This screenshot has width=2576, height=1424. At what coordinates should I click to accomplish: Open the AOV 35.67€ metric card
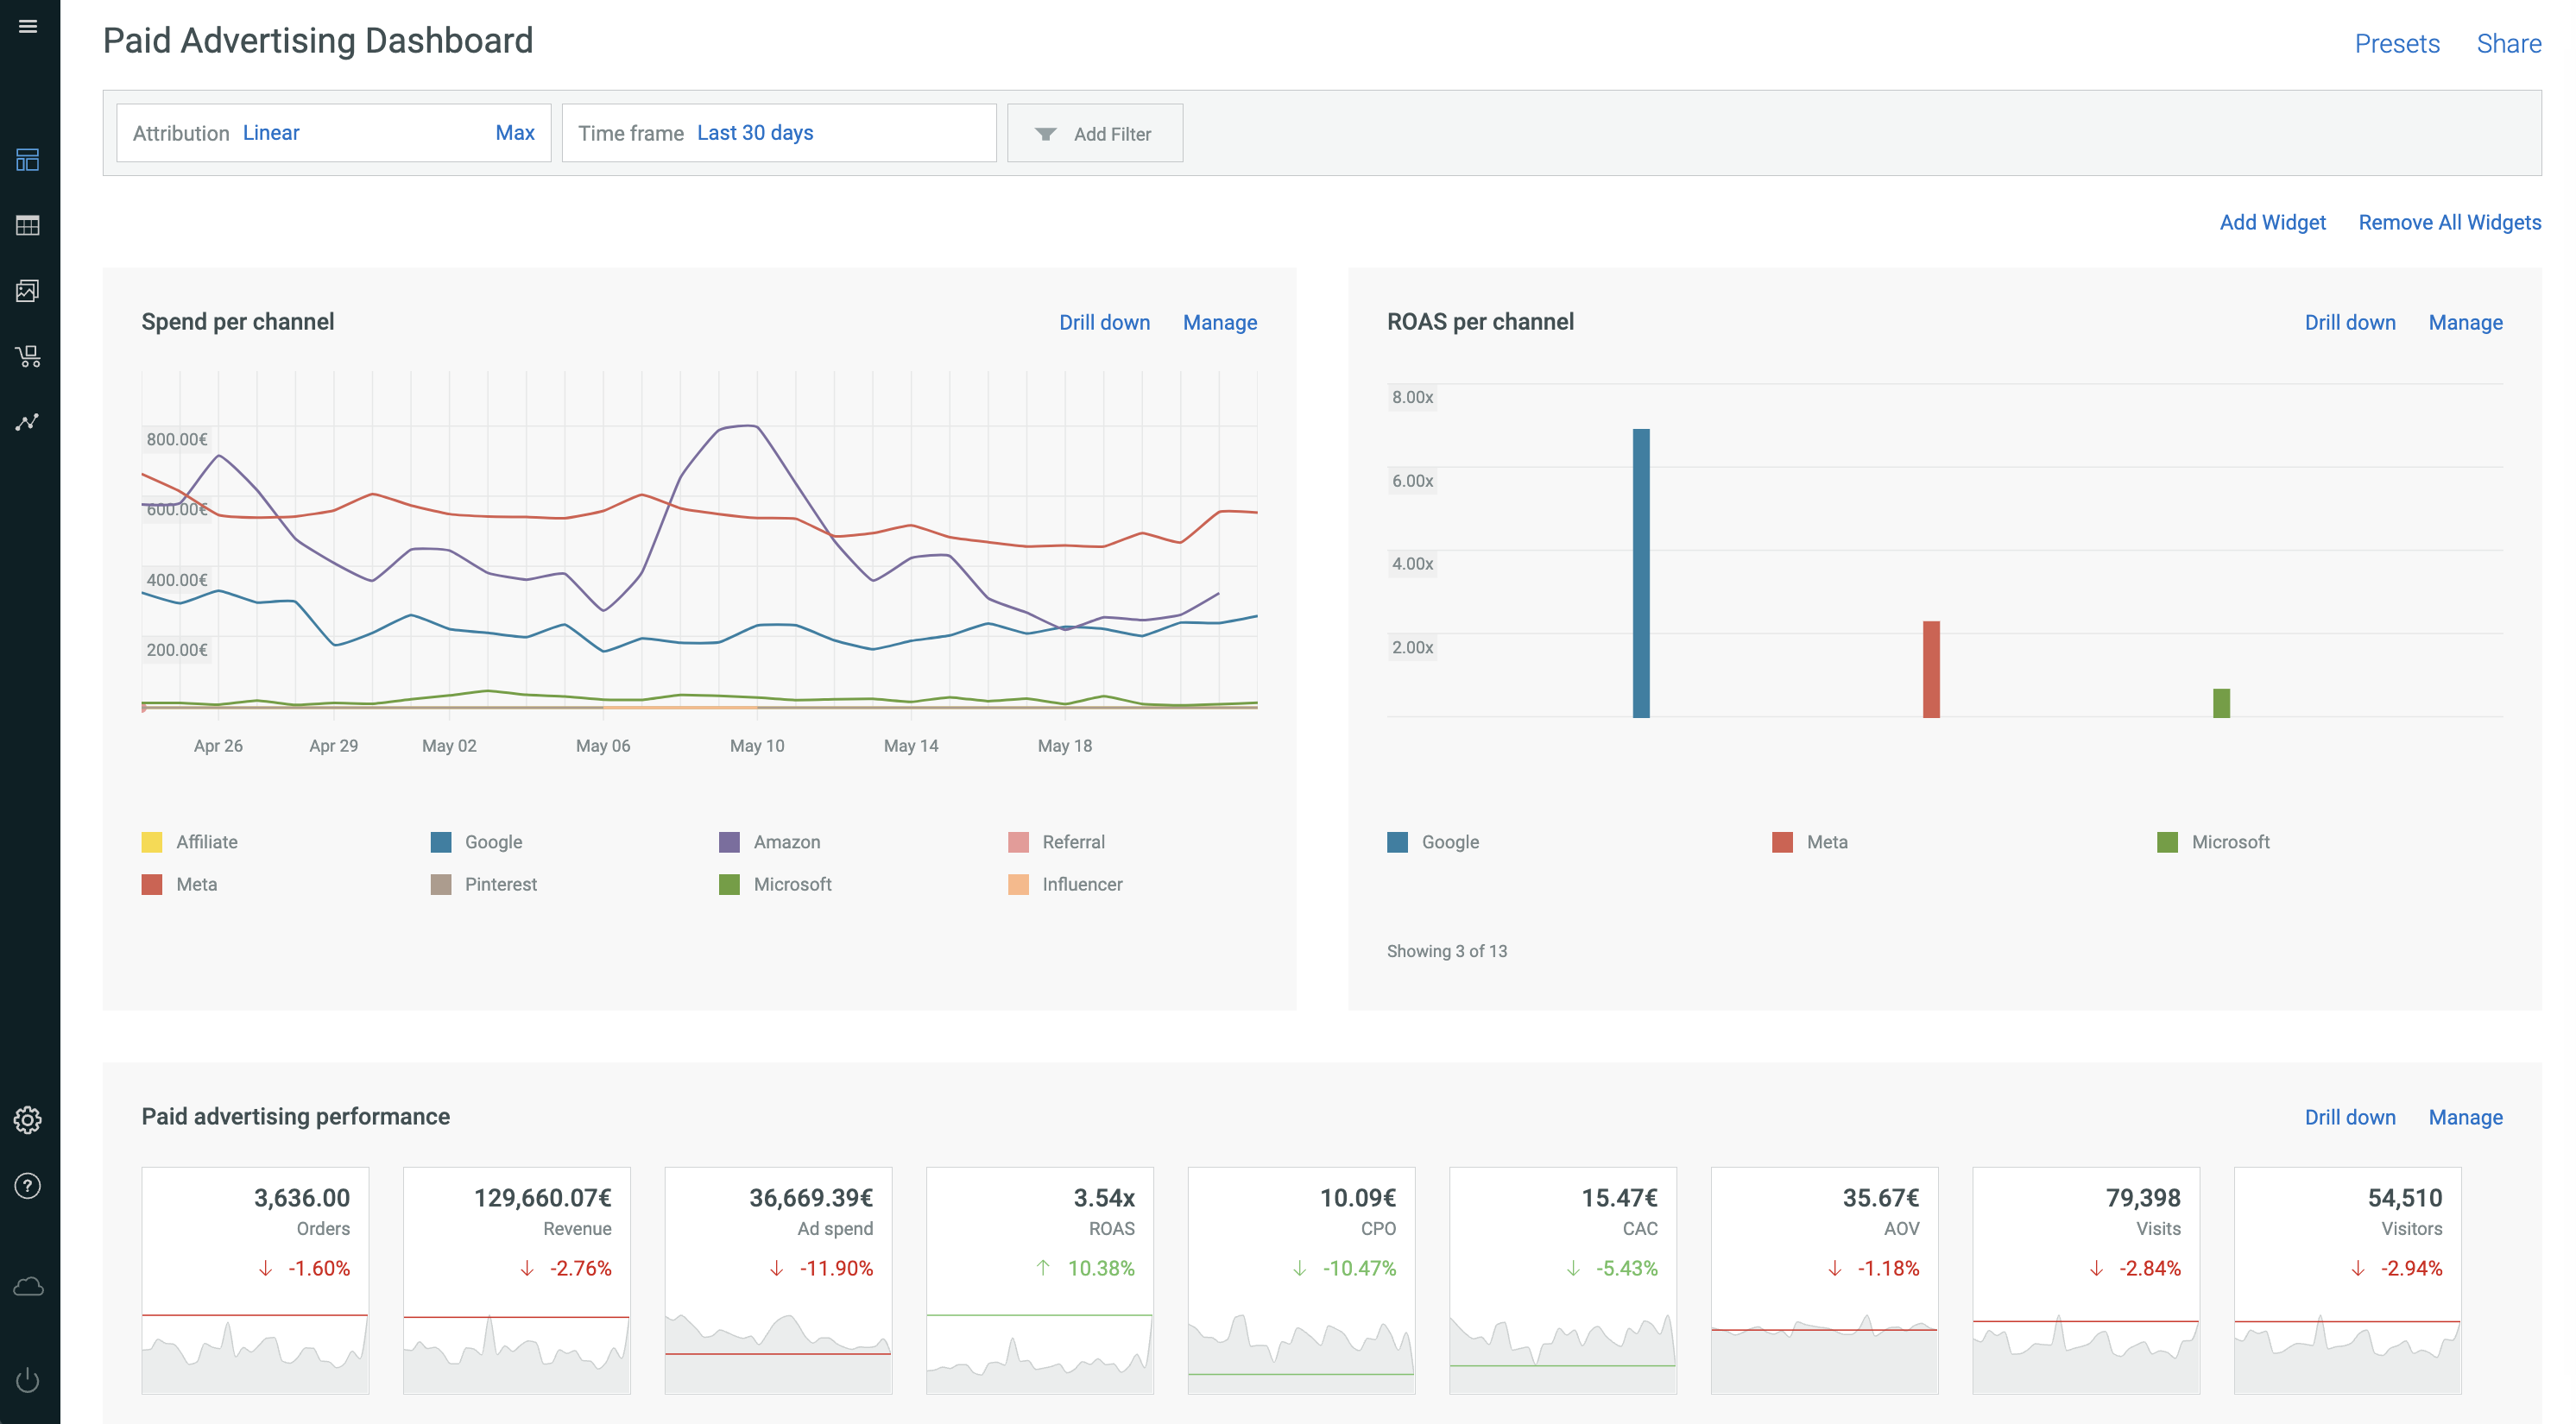[1824, 1280]
